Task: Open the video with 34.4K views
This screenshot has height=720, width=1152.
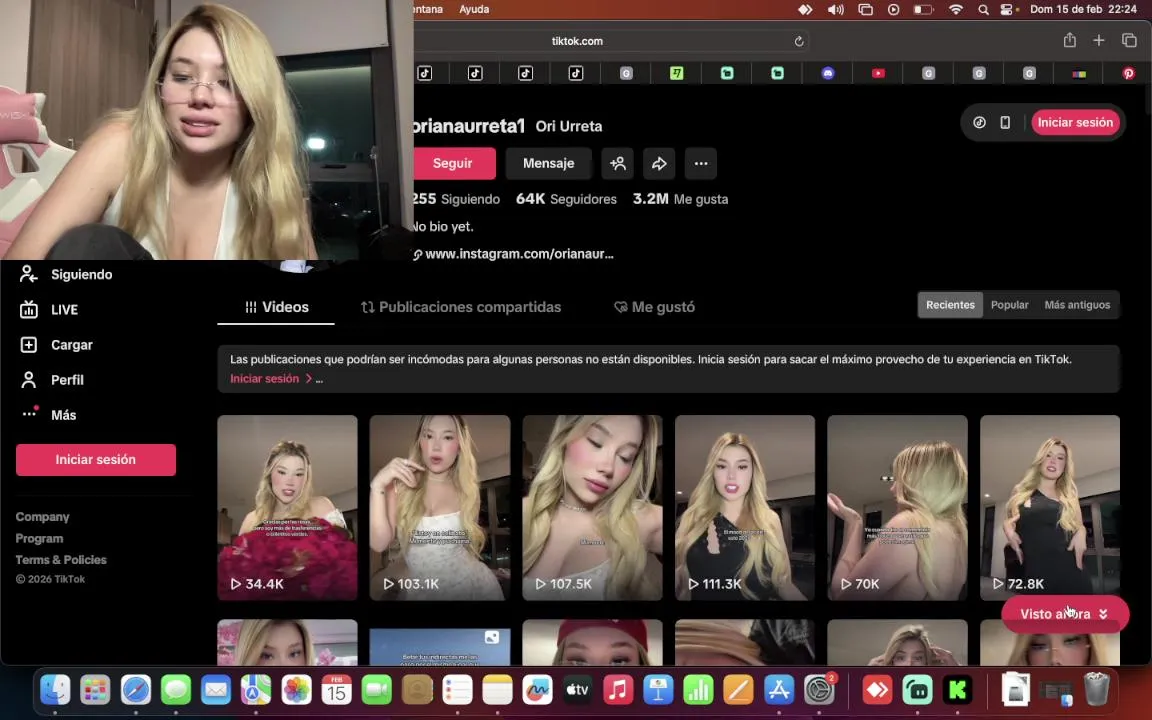Action: point(287,508)
